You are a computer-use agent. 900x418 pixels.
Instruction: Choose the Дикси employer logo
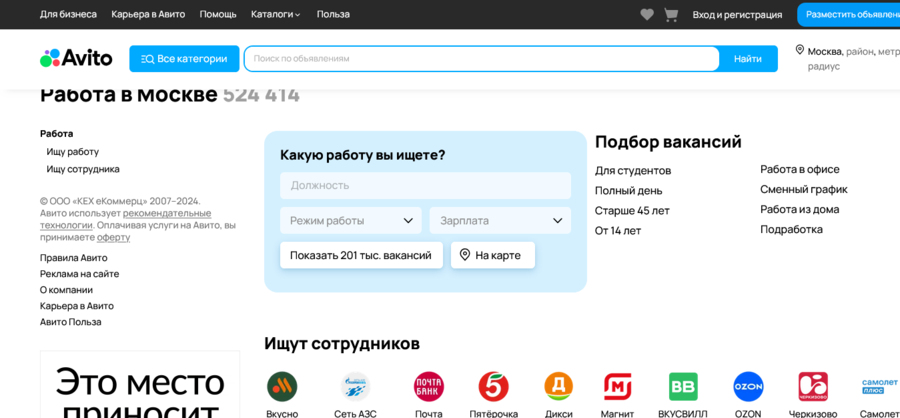click(558, 386)
